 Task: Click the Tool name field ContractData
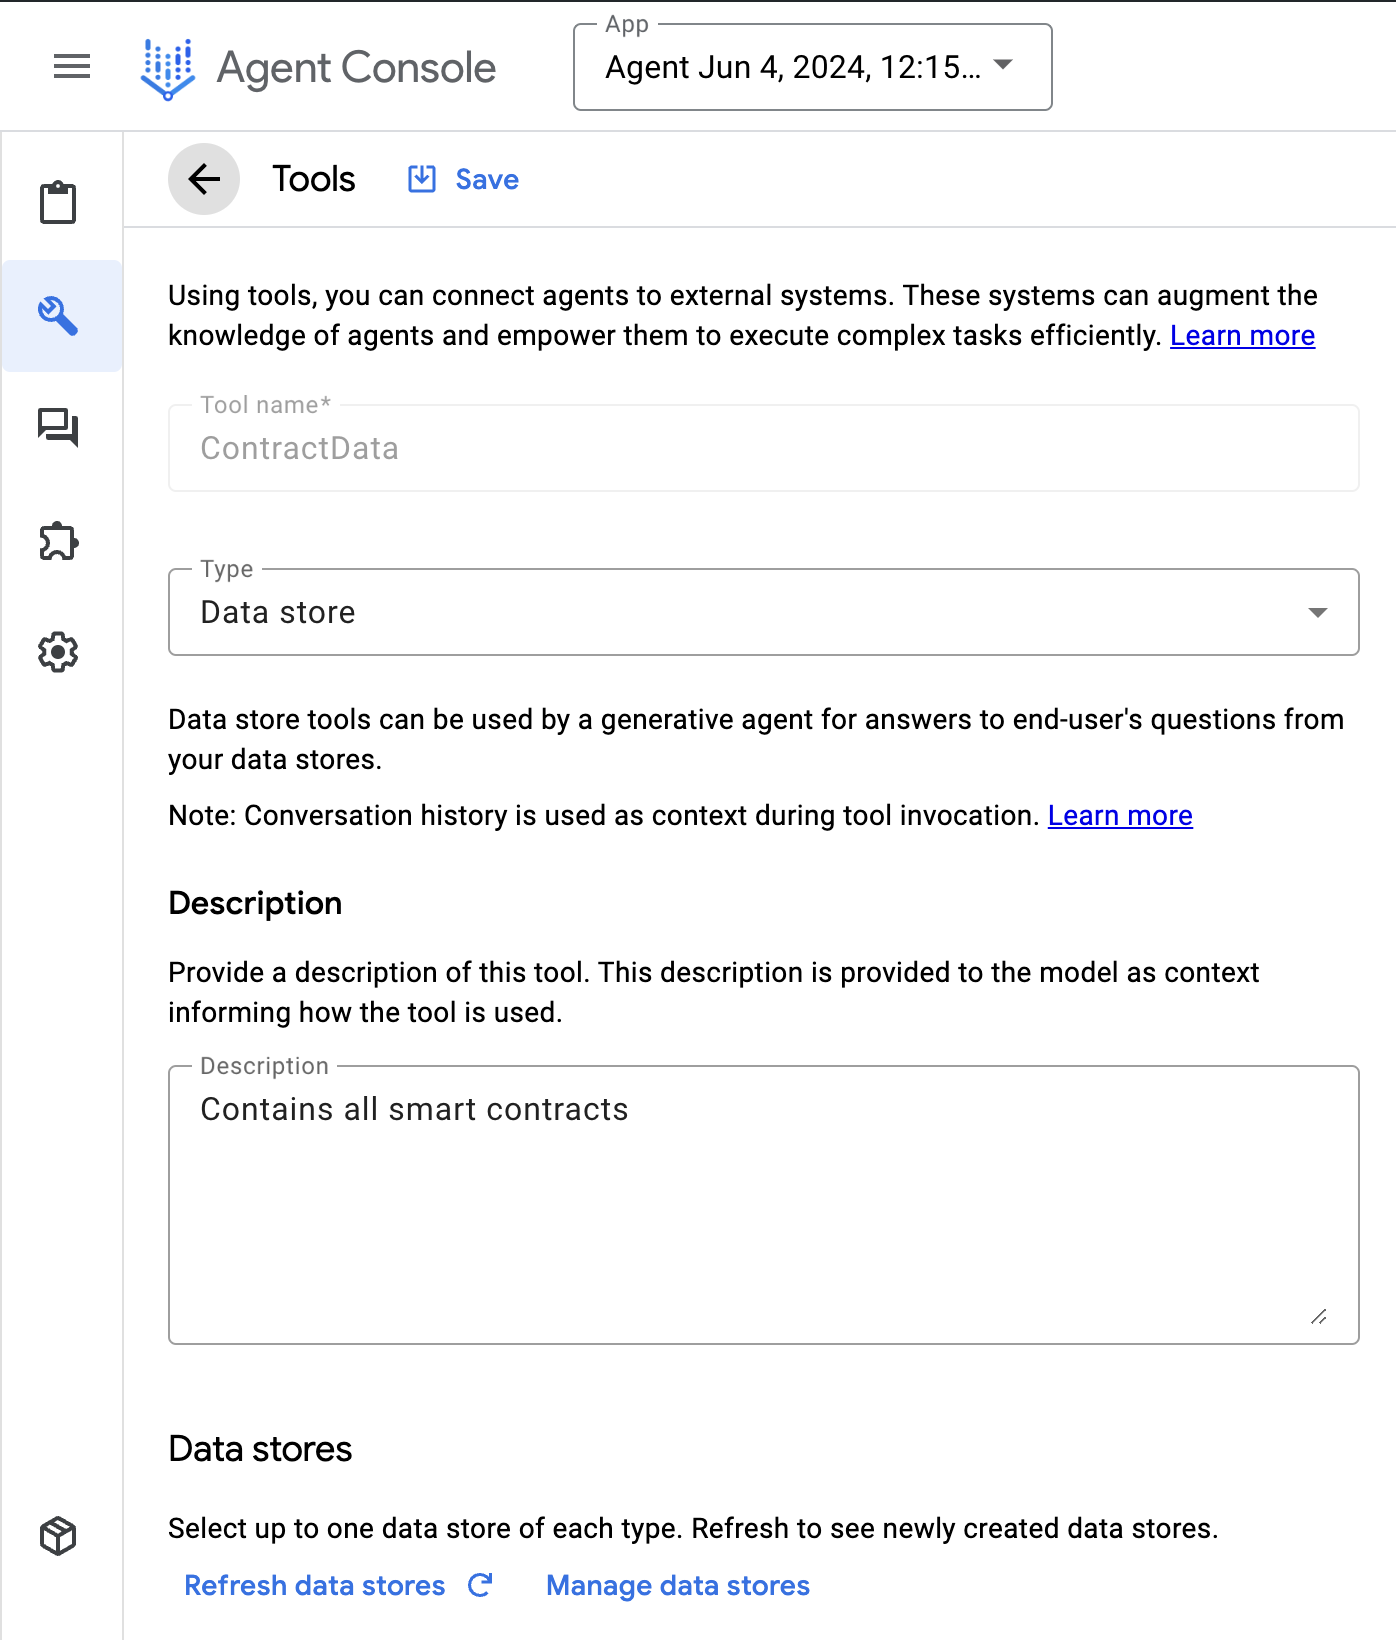(x=763, y=448)
